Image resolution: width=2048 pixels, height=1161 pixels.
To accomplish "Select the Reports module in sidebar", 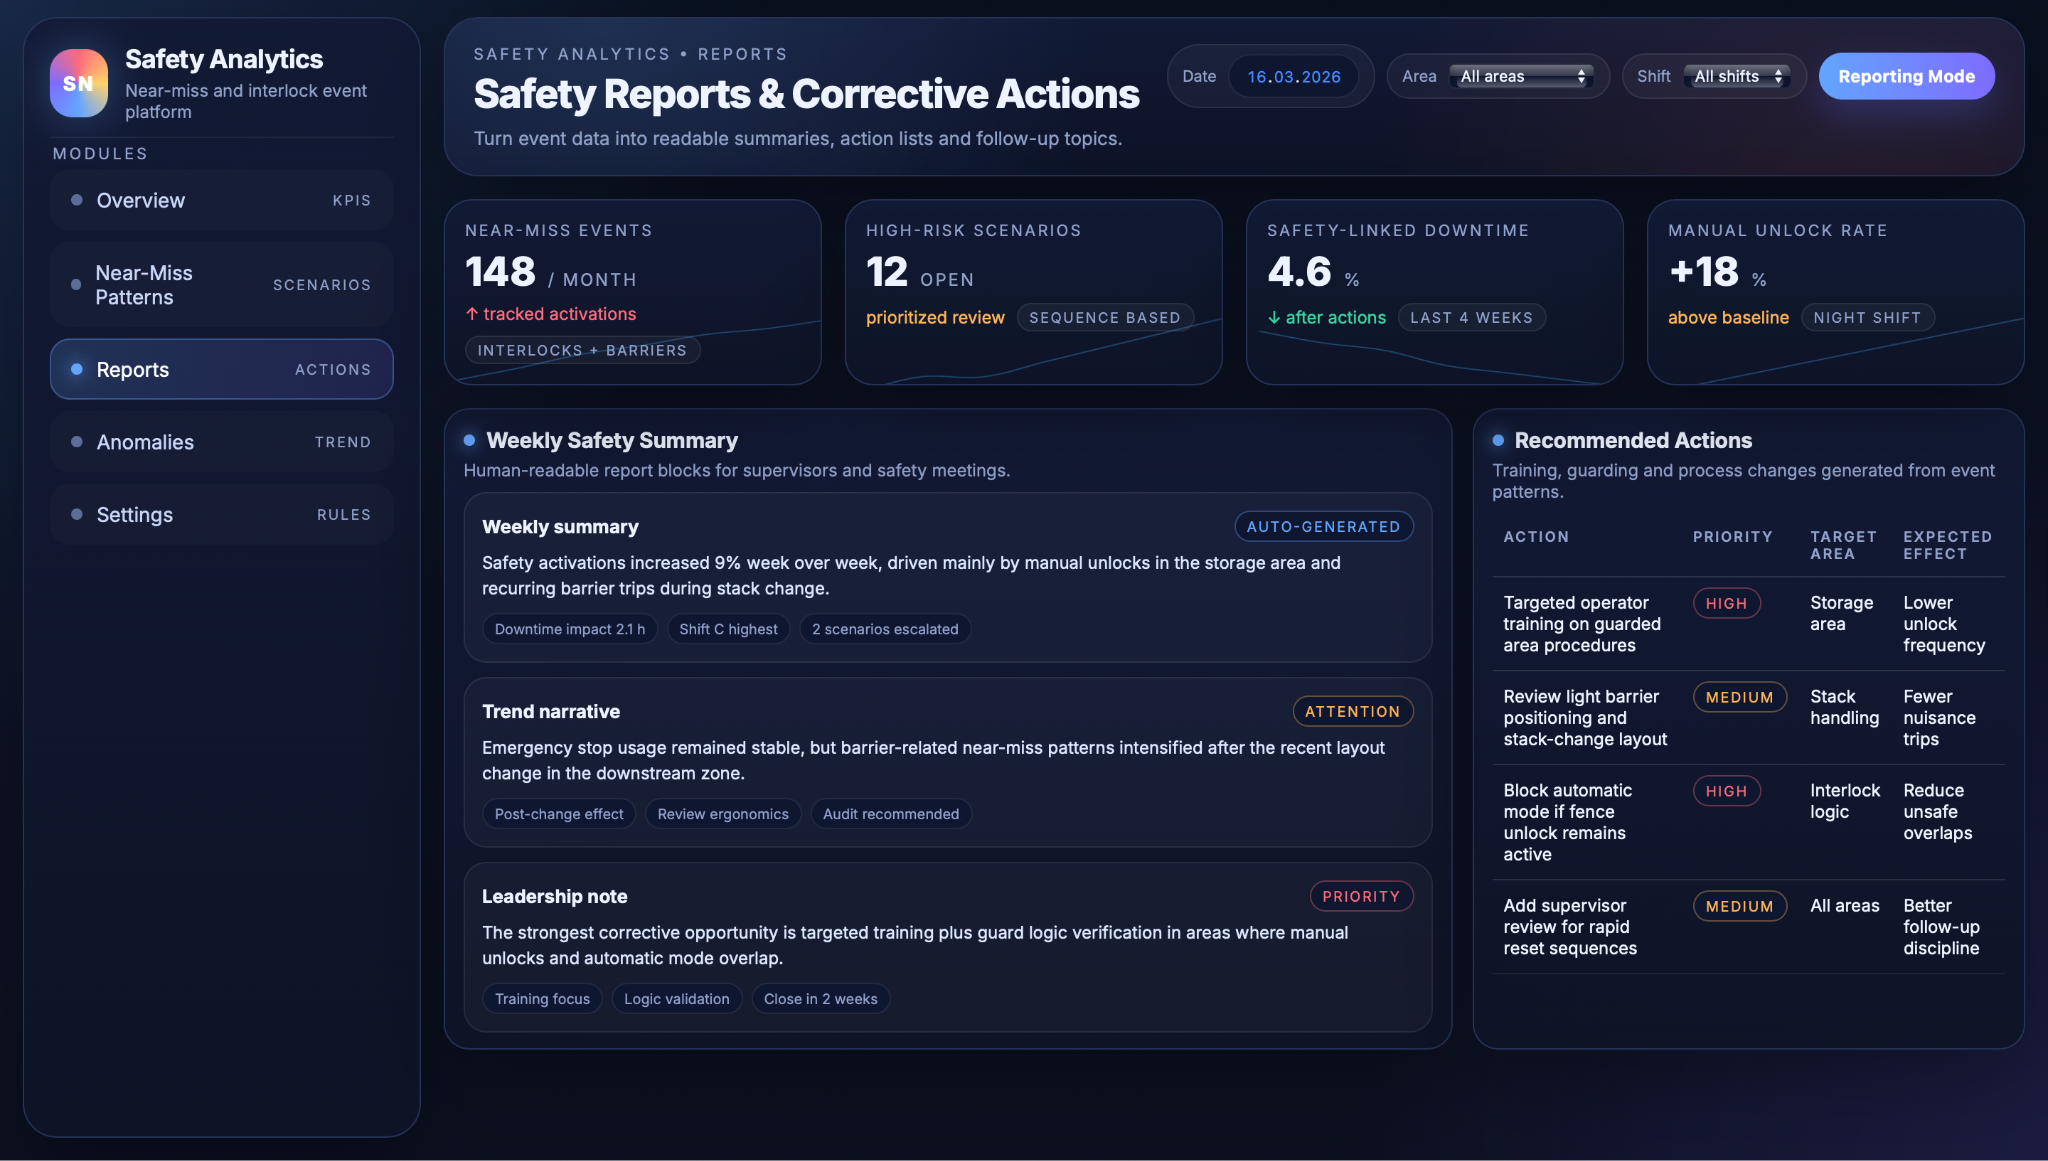I will coord(221,369).
